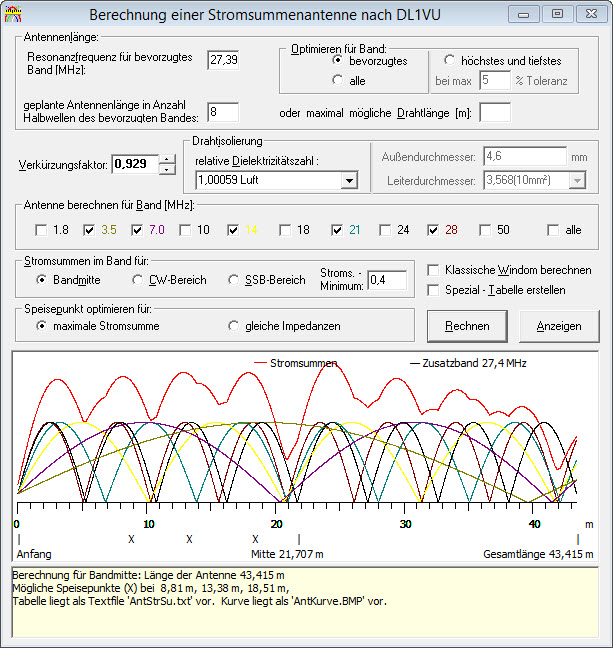This screenshot has height=648, width=613.
Task: Enable the 50 MHz band checkbox
Action: [x=485, y=230]
